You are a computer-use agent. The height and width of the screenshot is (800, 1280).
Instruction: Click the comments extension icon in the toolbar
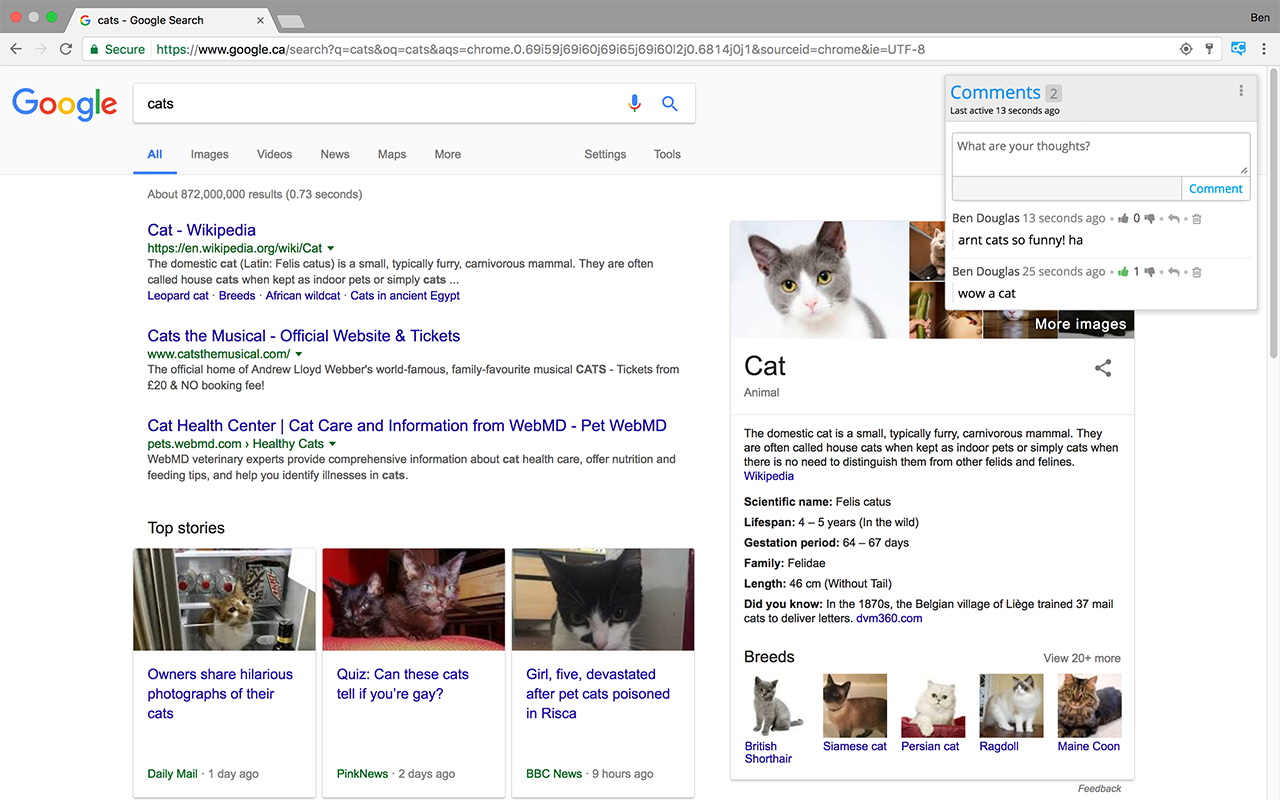click(1238, 48)
